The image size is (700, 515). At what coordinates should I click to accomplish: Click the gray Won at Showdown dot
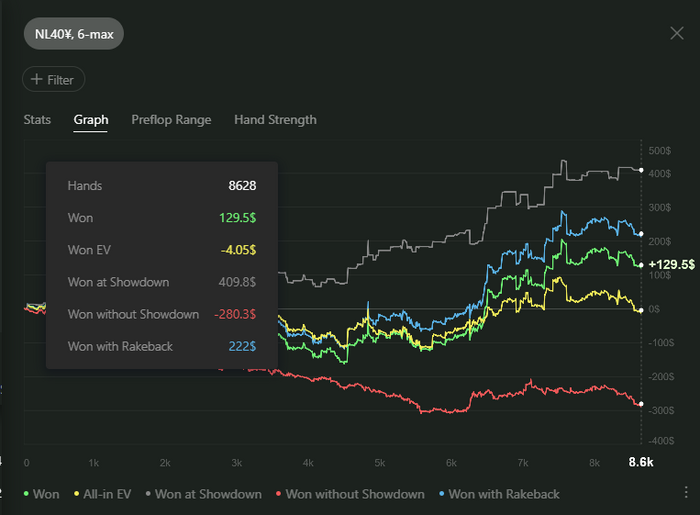(x=148, y=494)
